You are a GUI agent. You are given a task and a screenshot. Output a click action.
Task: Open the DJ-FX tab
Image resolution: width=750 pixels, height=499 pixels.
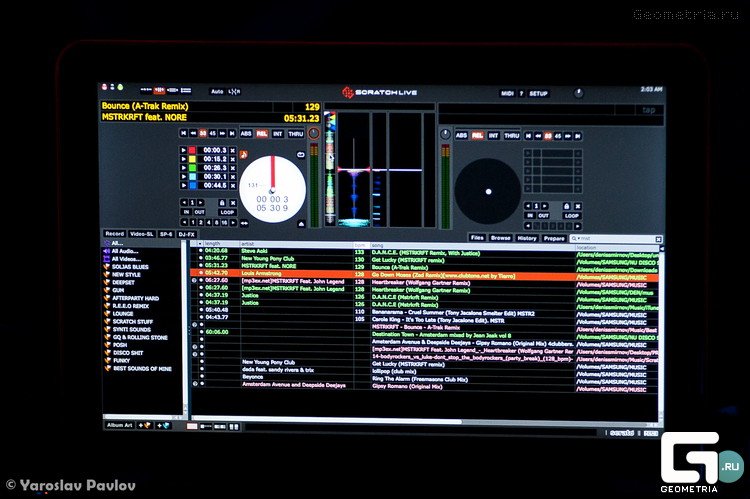pyautogui.click(x=186, y=234)
